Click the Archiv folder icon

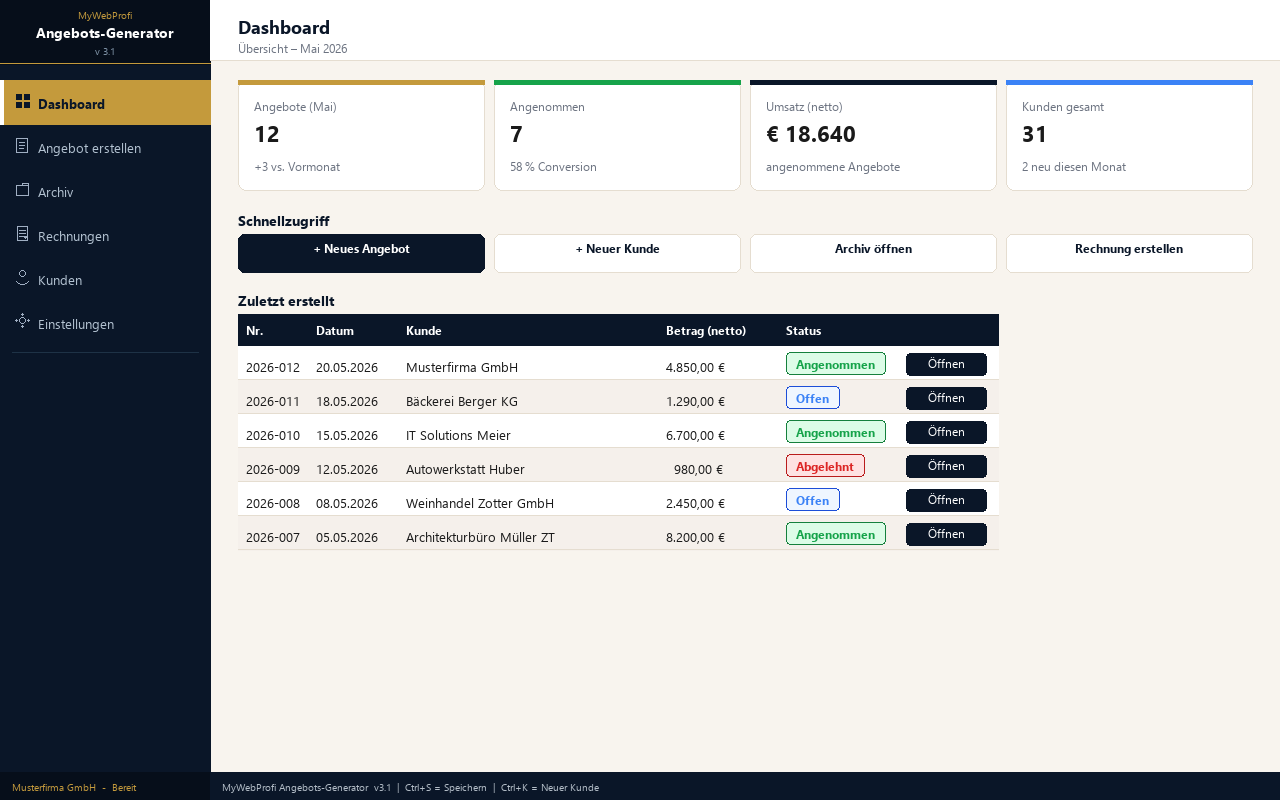[x=23, y=190]
